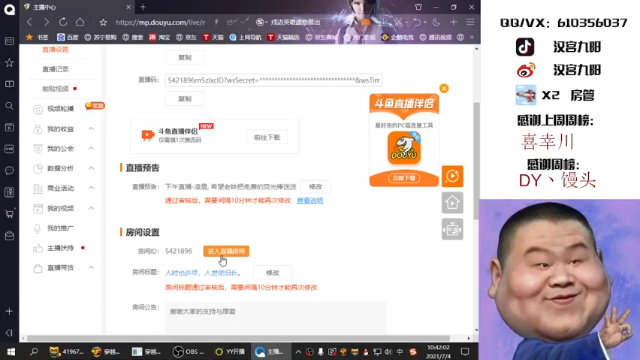Open the 淘宝 bookmark
The width and height of the screenshot is (640, 360).
[x=160, y=37]
